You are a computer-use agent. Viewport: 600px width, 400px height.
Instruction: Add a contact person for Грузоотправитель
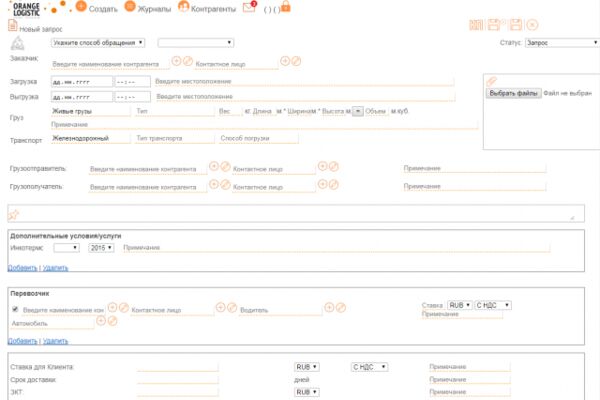pos(323,166)
